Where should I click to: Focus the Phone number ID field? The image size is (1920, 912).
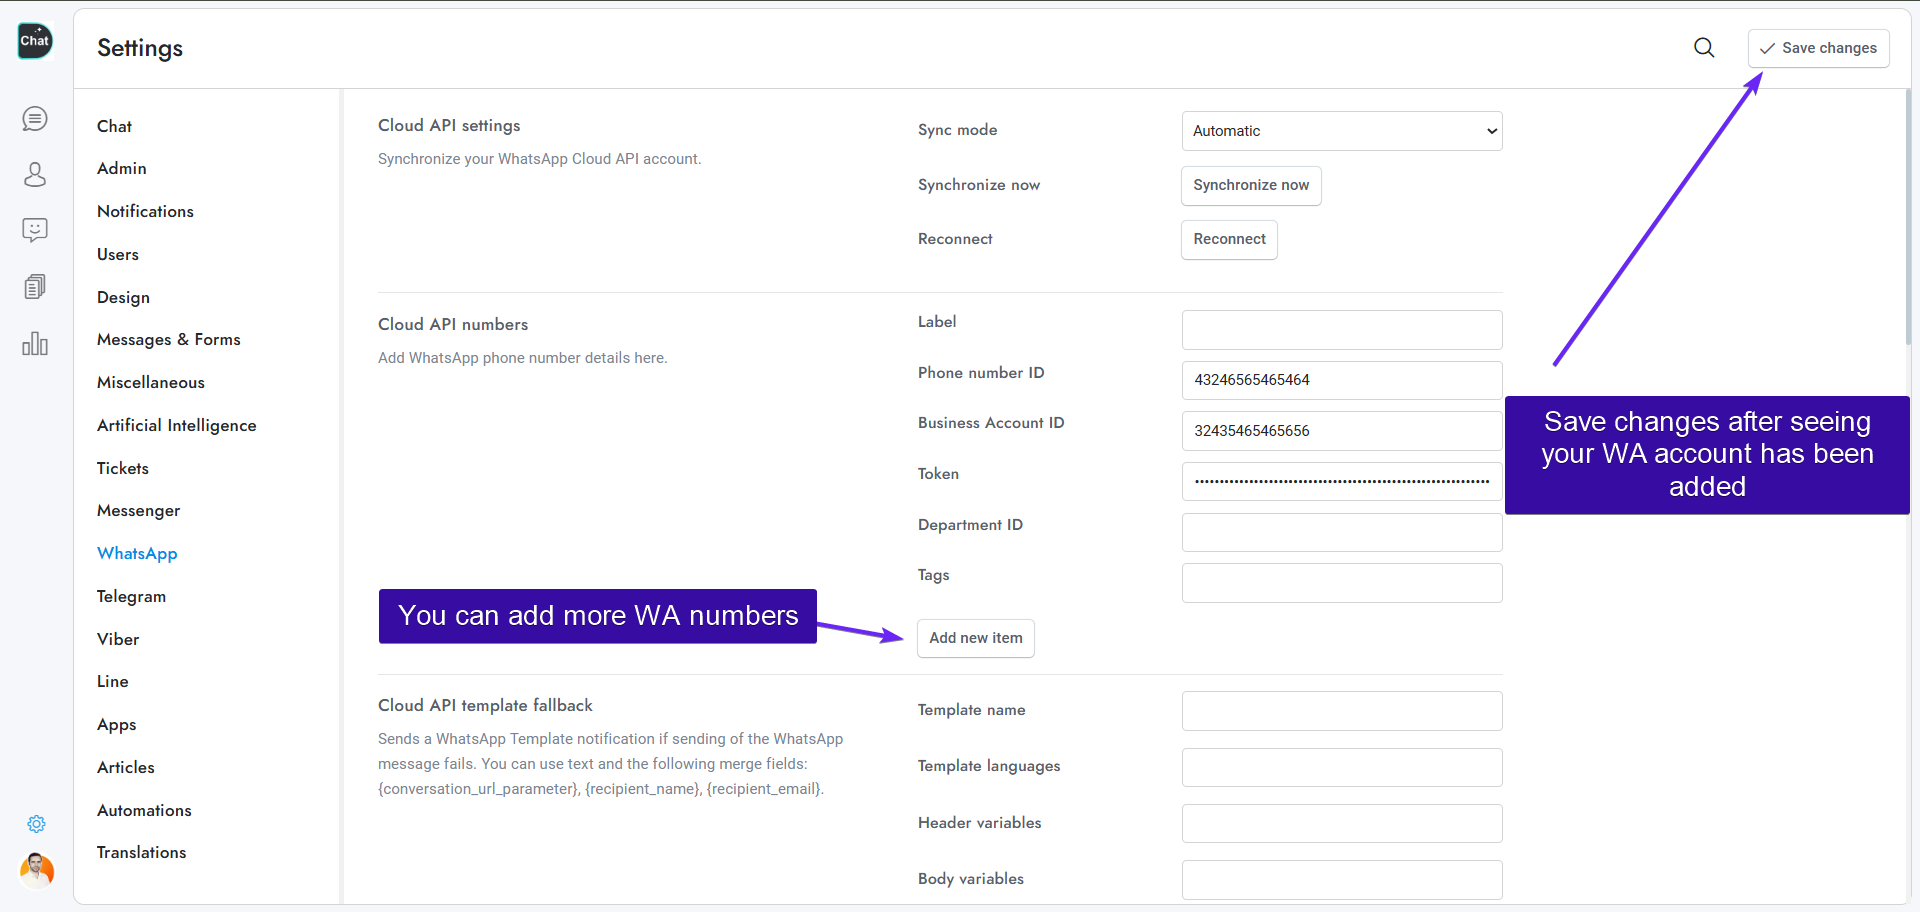(x=1341, y=380)
